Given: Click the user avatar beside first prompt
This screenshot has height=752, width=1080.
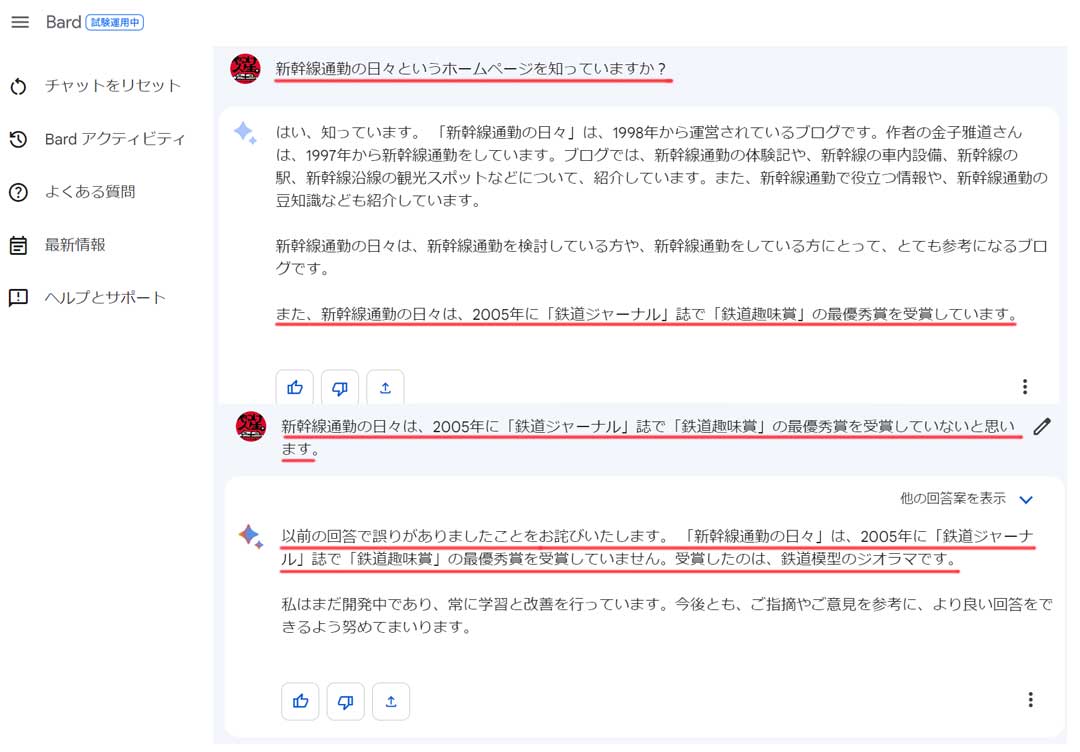Looking at the screenshot, I should click(x=245, y=68).
